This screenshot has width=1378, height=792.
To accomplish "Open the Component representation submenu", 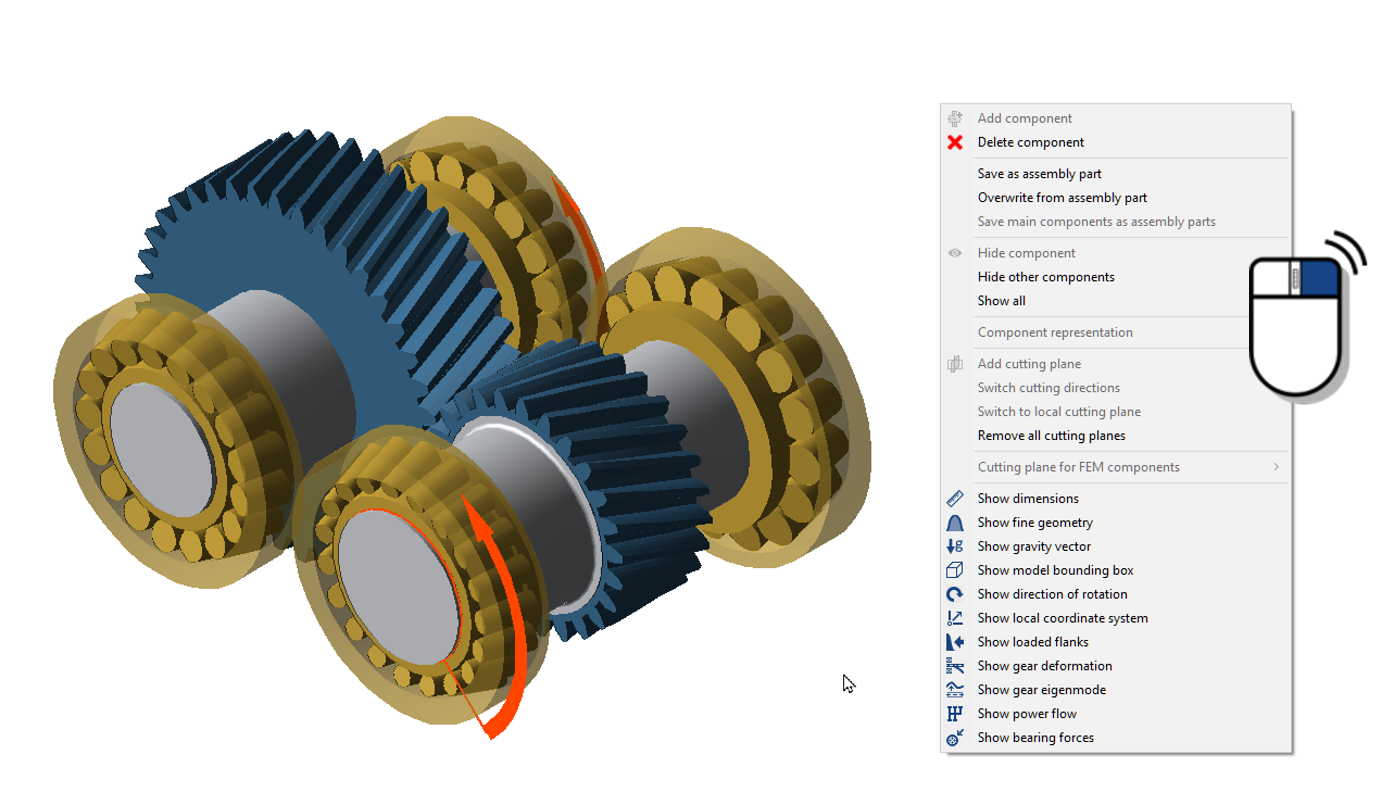I will (1055, 333).
